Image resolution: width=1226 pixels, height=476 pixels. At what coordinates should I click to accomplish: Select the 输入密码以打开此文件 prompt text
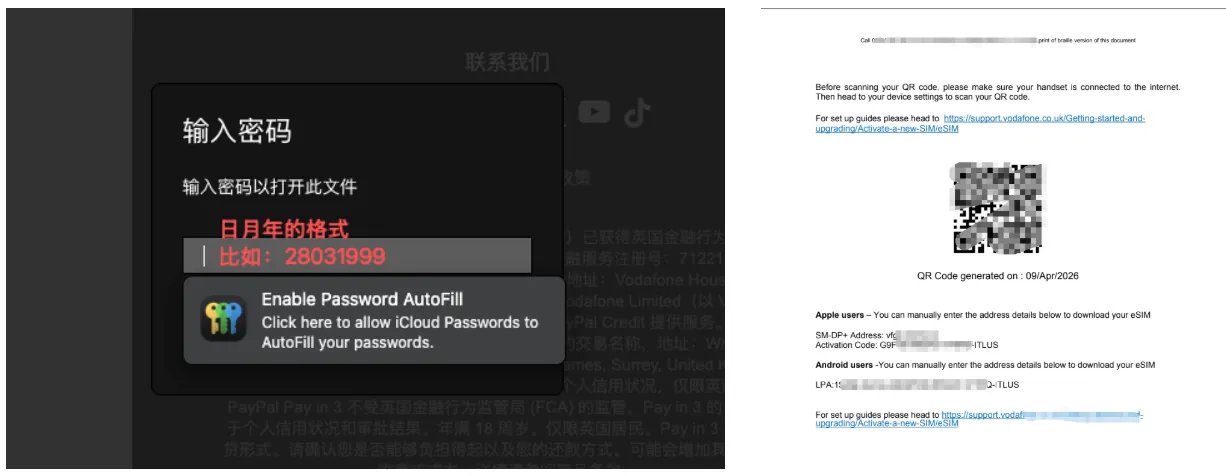coord(269,187)
